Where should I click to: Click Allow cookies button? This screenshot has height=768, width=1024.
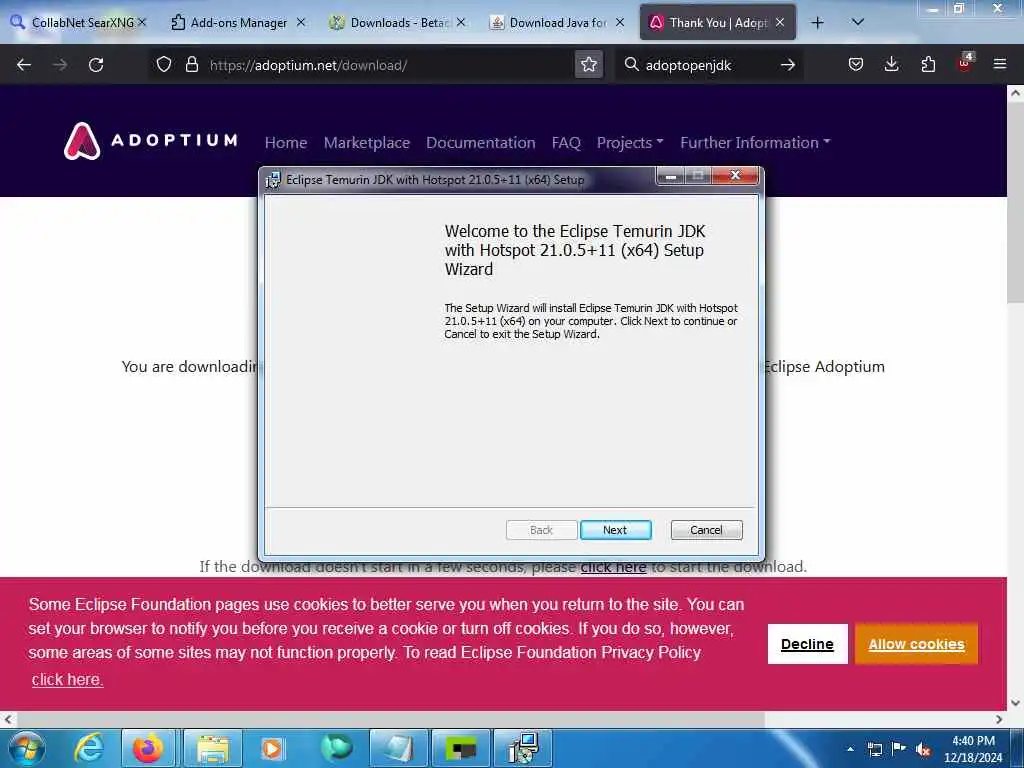point(916,644)
